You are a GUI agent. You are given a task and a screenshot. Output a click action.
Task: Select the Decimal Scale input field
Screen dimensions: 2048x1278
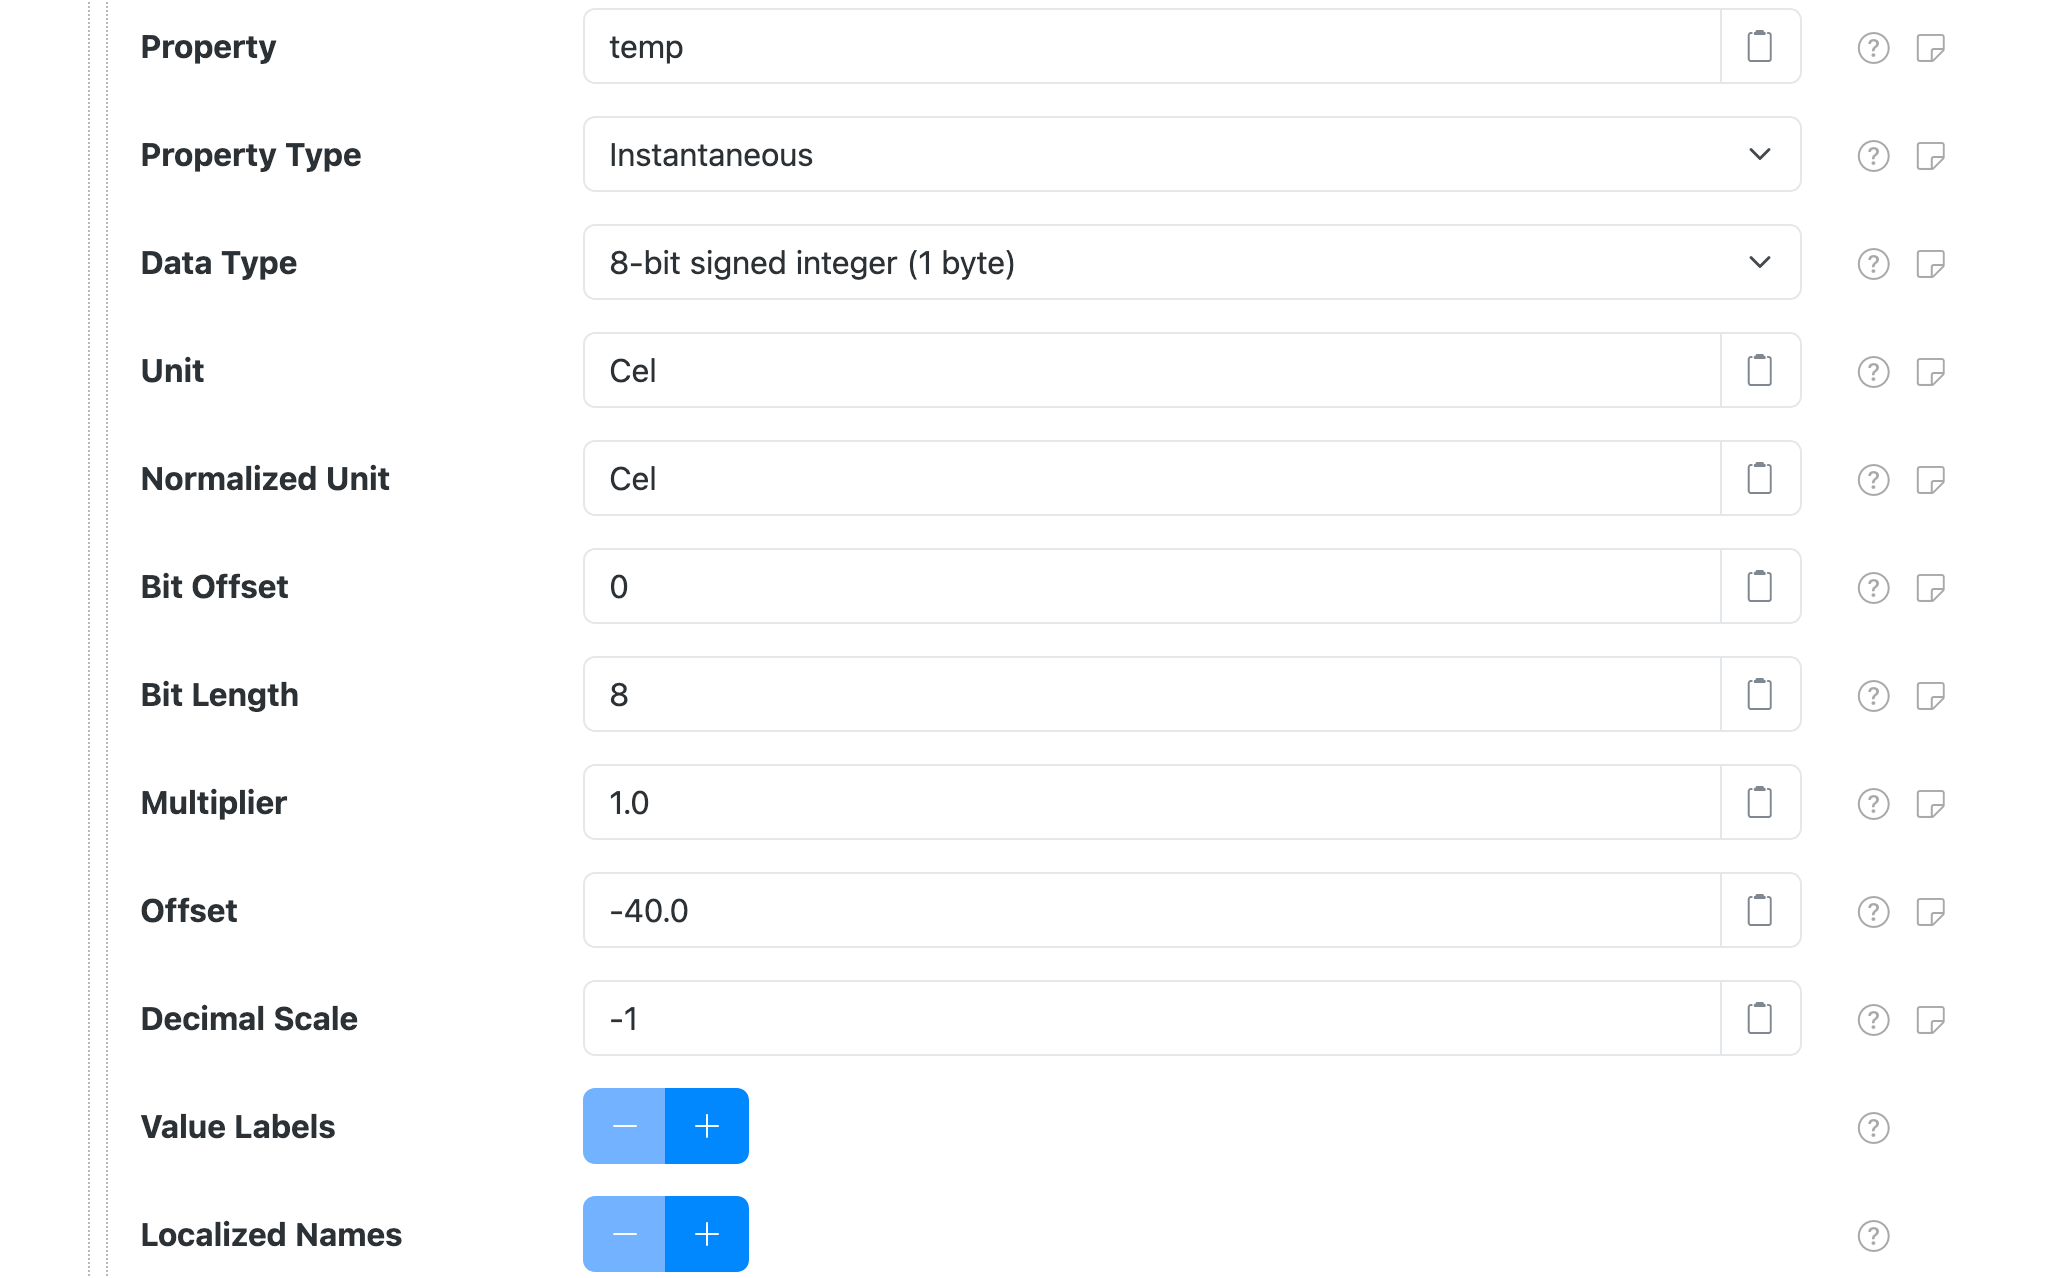click(x=1100, y=1018)
